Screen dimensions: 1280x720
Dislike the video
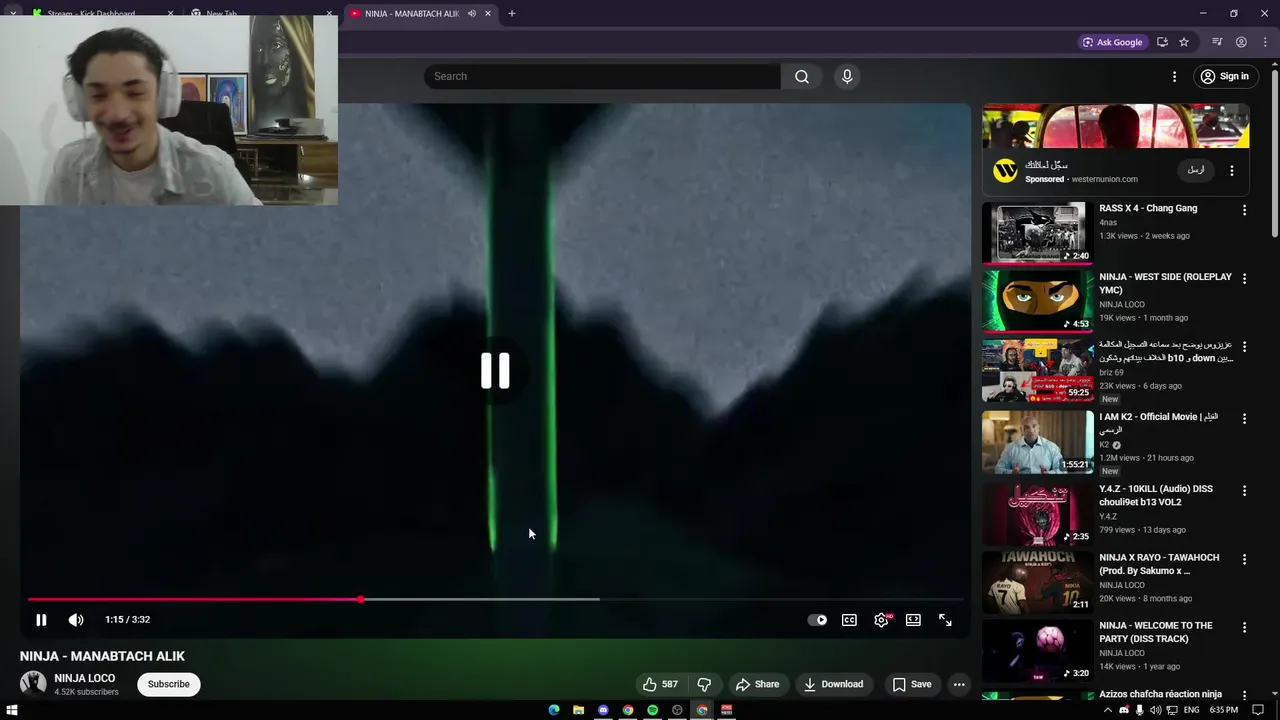[704, 684]
